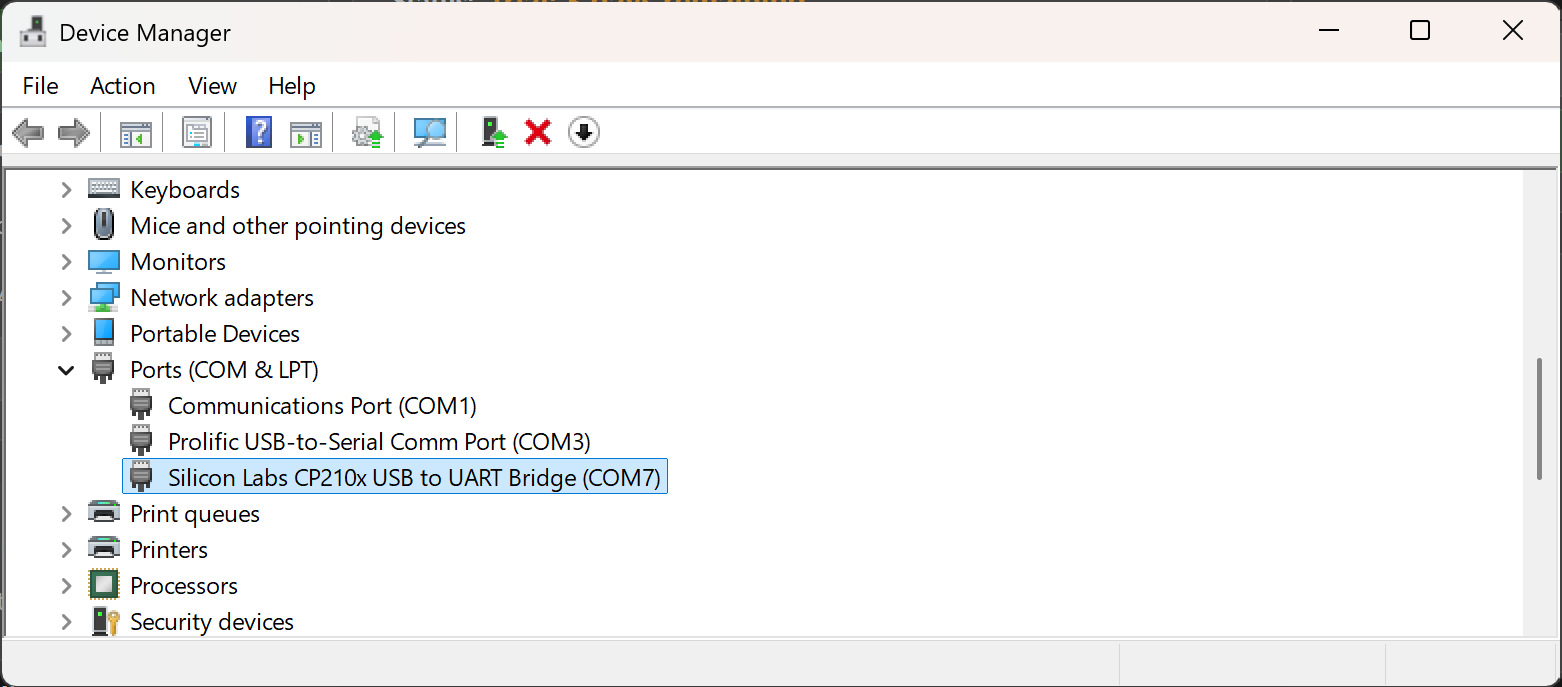The image size is (1562, 687).
Task: Click the Back navigation arrow
Action: [28, 131]
